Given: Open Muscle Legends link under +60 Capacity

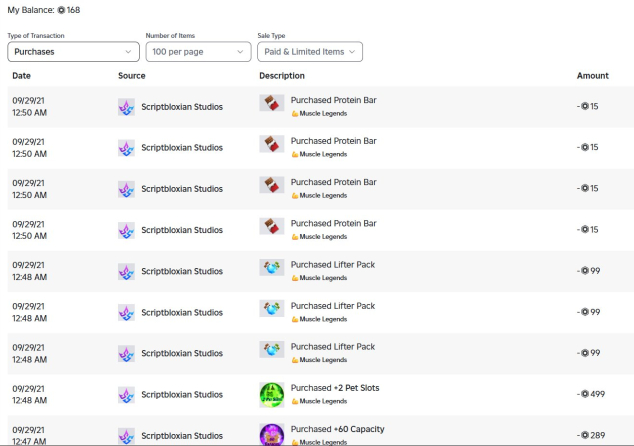Looking at the screenshot, I should (323, 442).
